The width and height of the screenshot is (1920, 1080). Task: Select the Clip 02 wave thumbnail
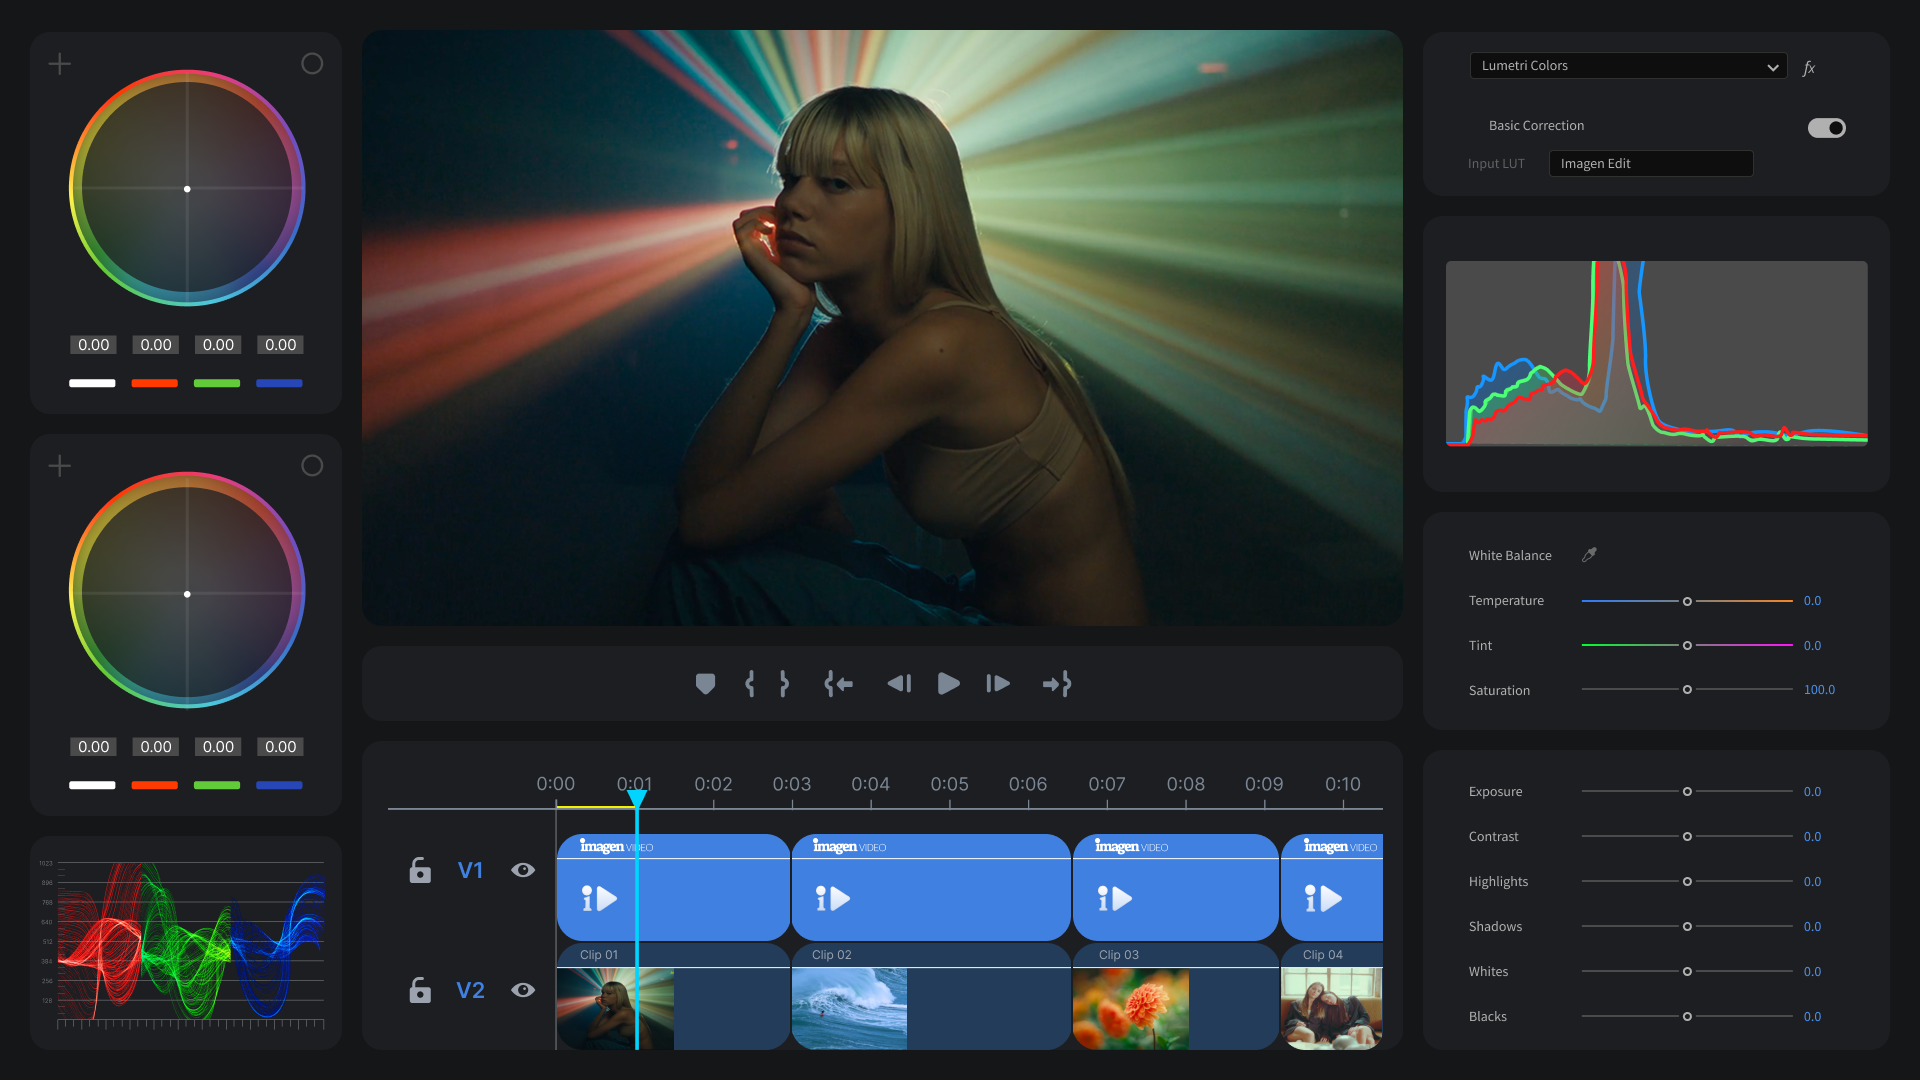coord(849,1008)
